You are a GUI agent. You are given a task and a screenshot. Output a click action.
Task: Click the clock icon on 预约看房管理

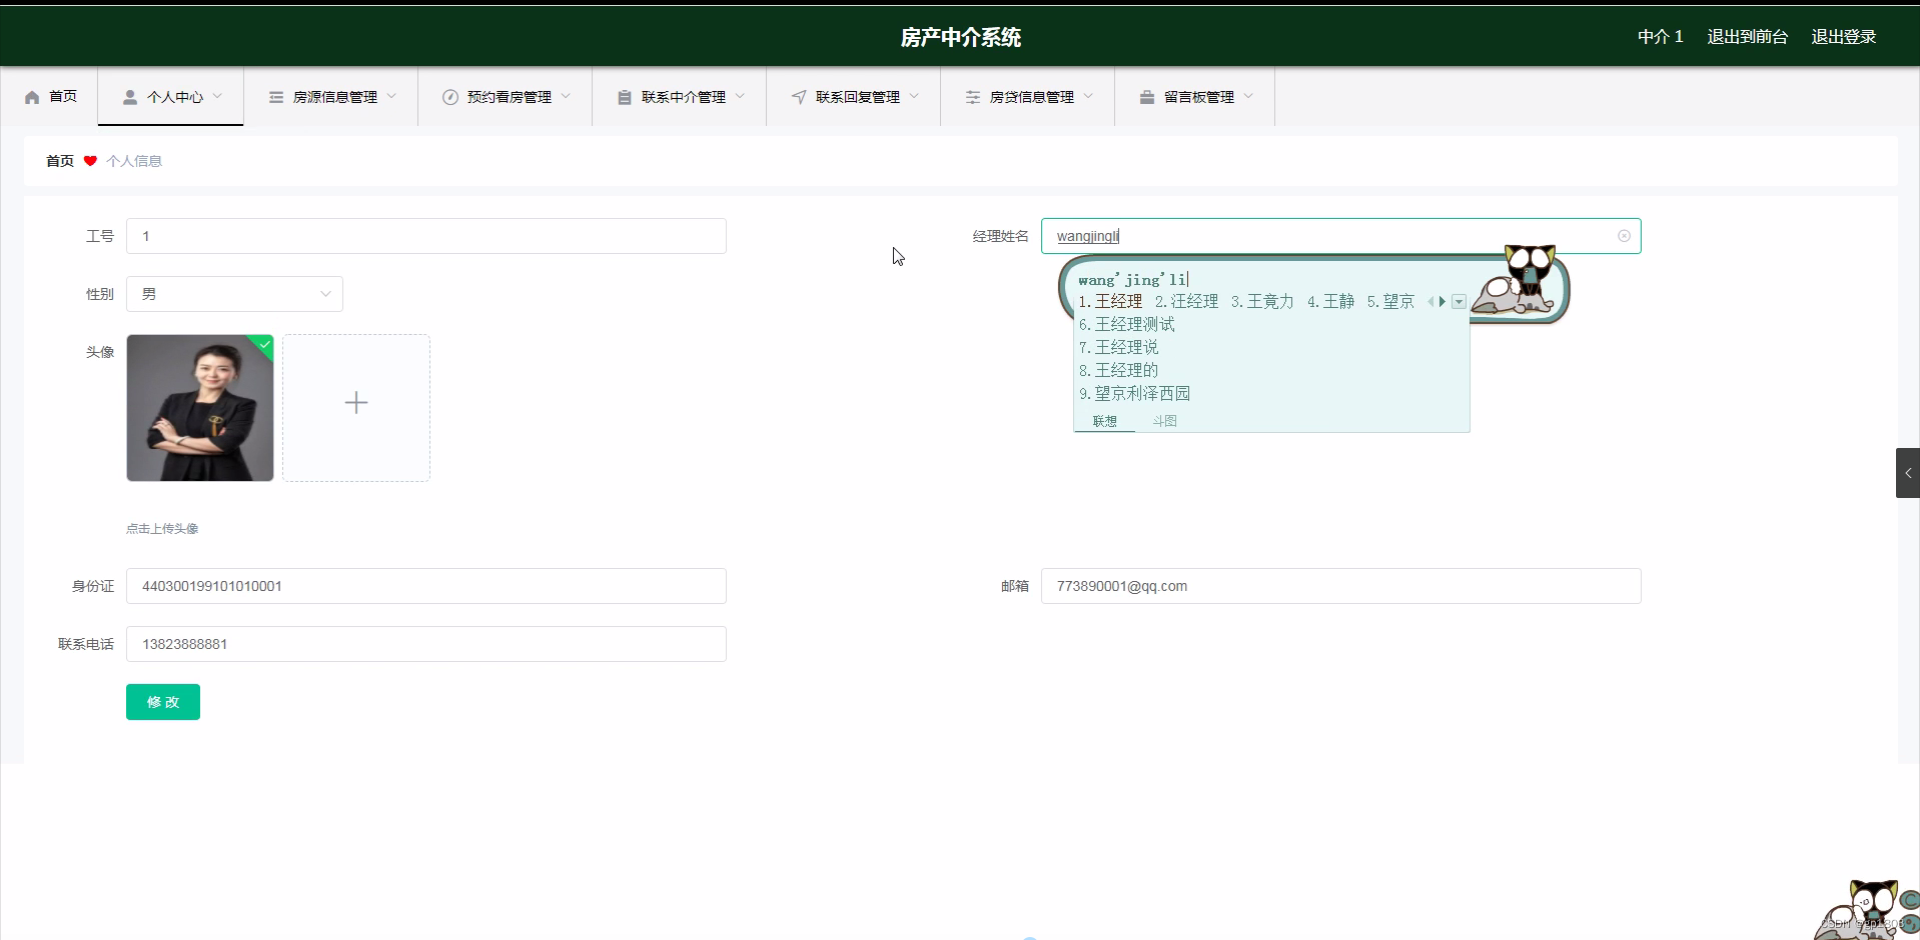(449, 96)
